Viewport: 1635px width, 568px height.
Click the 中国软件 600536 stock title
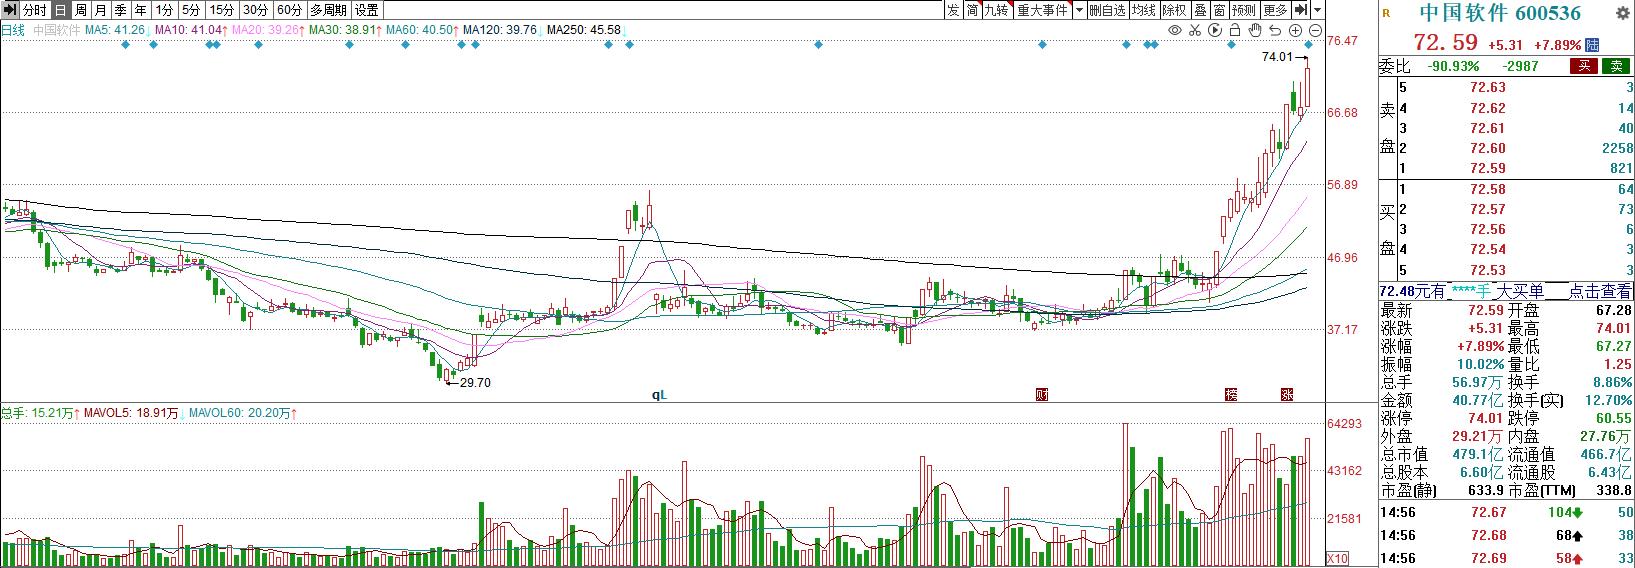(1500, 13)
